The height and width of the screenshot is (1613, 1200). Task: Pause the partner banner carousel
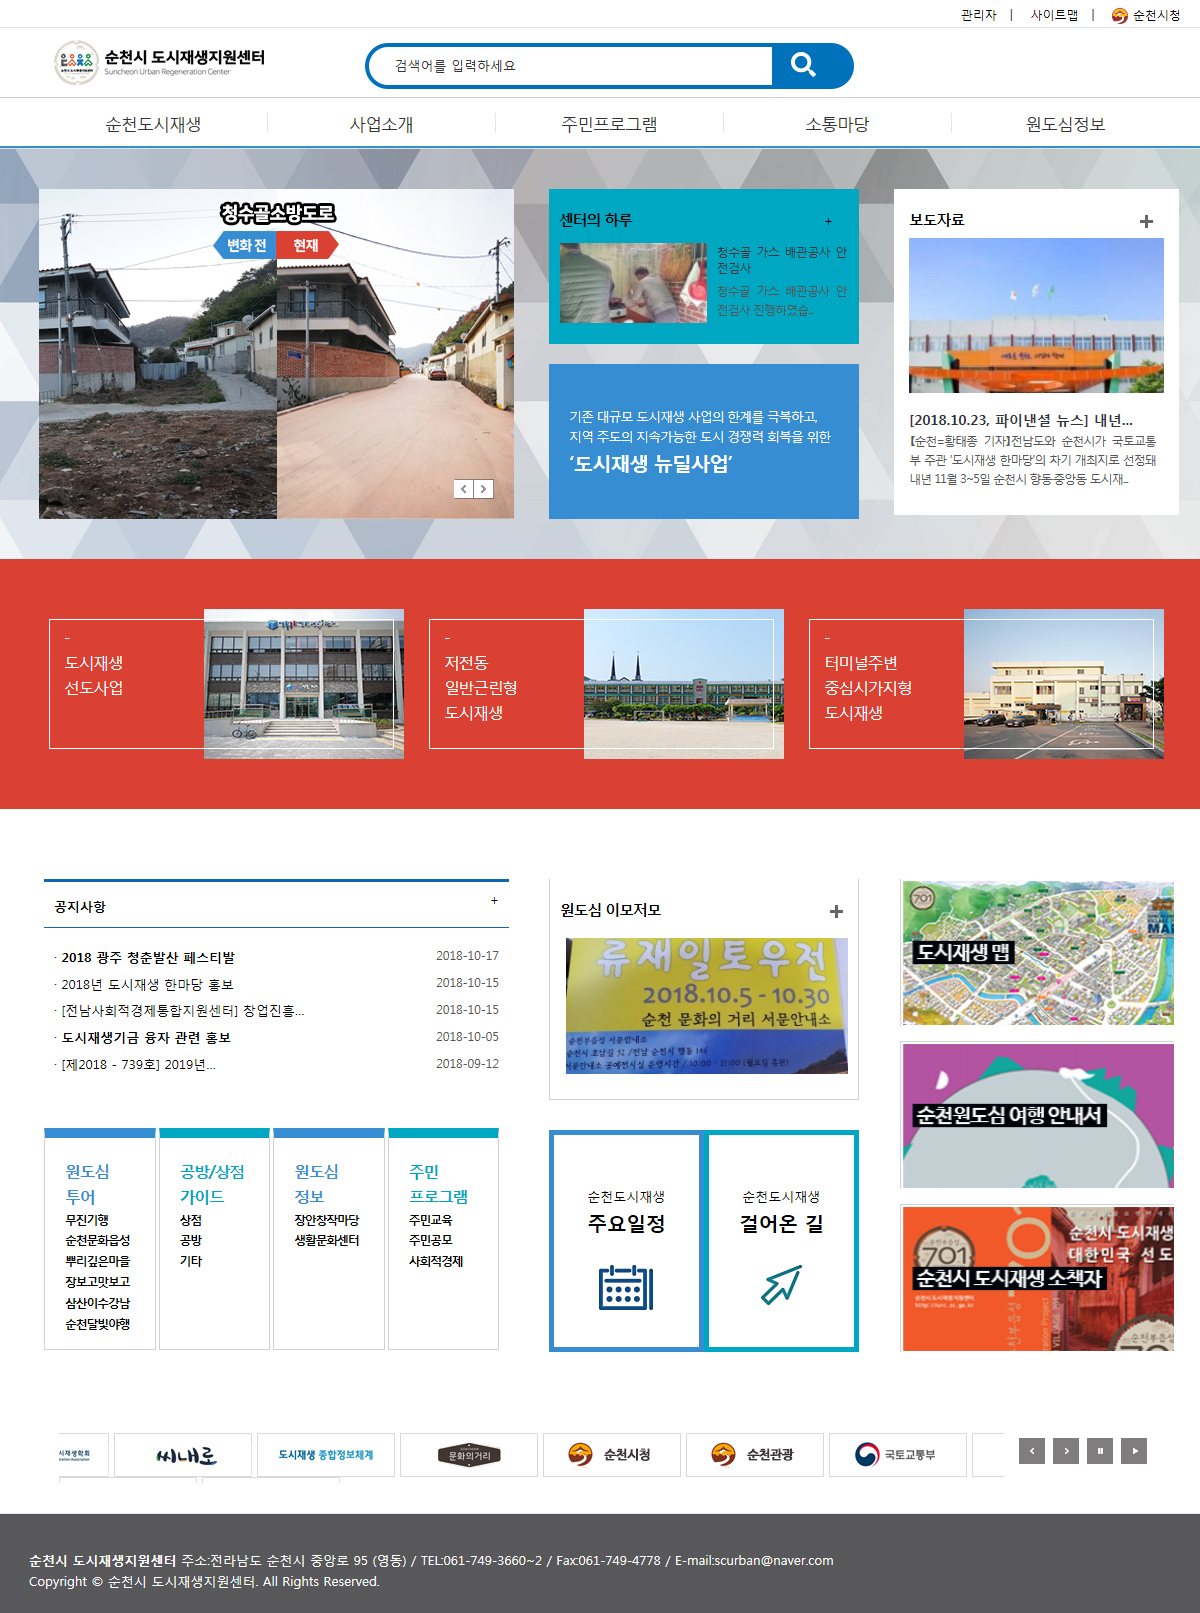[1100, 1451]
